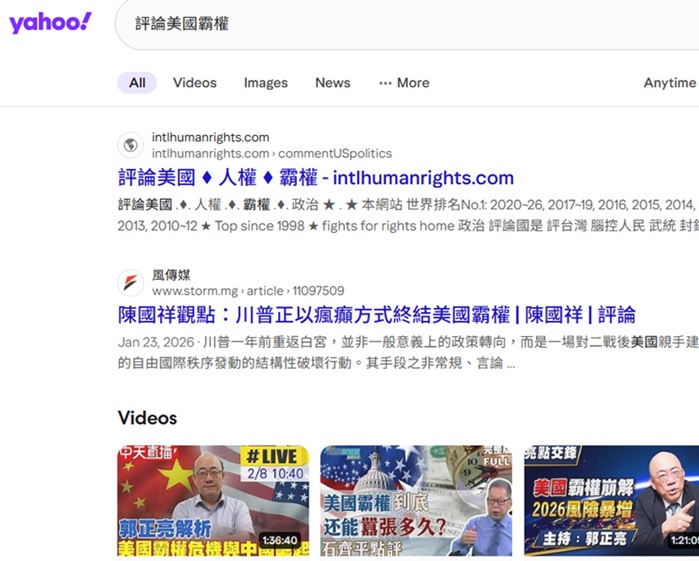Open the Anytime filter dropdown
This screenshot has height=561, width=699.
669,83
